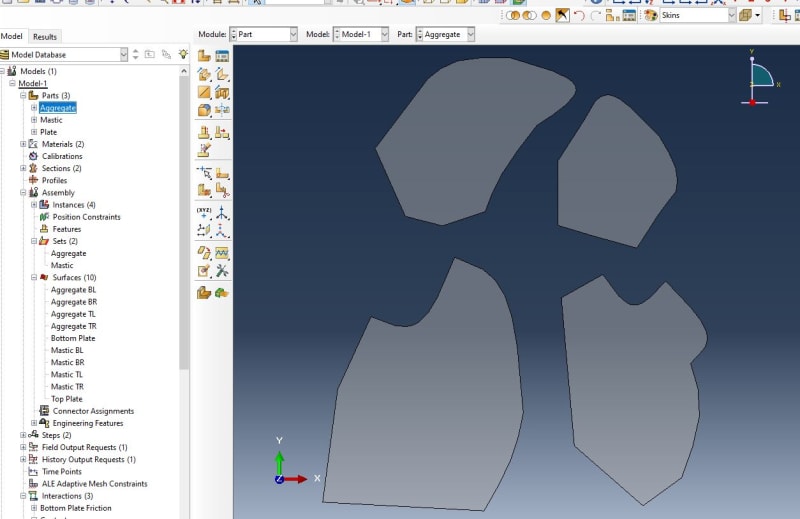The width and height of the screenshot is (800, 519).
Task: Expand the Steps (2) node
Action: pos(23,435)
